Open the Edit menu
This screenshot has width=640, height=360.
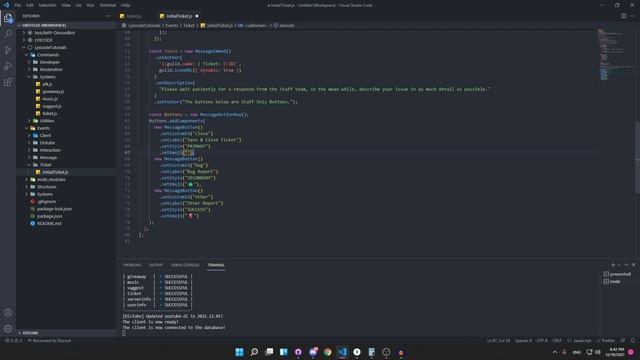point(30,5)
